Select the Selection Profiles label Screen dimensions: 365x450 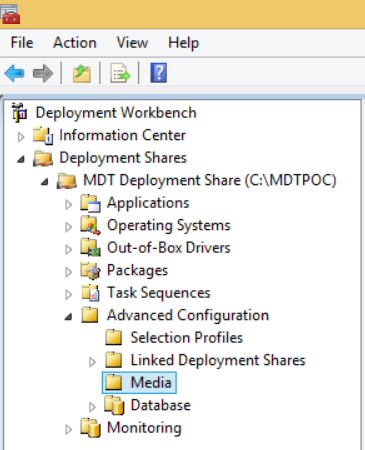(187, 337)
